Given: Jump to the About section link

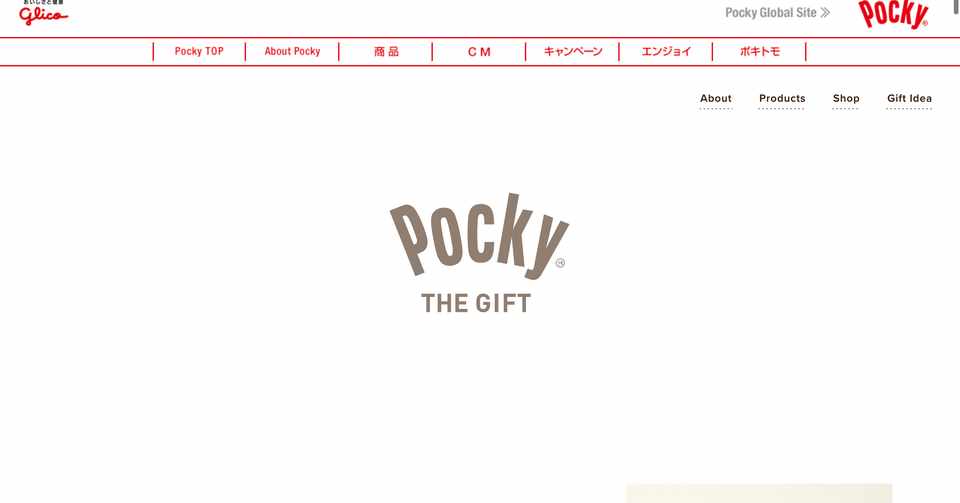Looking at the screenshot, I should pyautogui.click(x=716, y=99).
